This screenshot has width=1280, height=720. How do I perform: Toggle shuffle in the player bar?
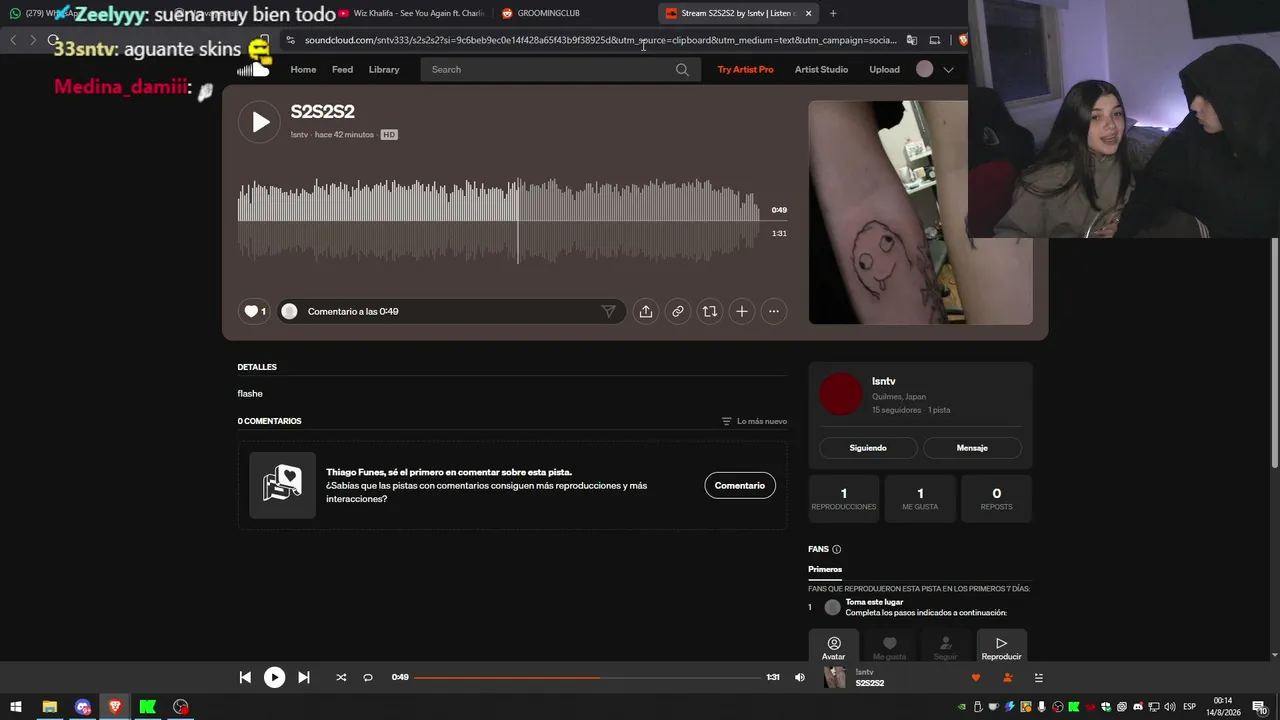[x=341, y=677]
